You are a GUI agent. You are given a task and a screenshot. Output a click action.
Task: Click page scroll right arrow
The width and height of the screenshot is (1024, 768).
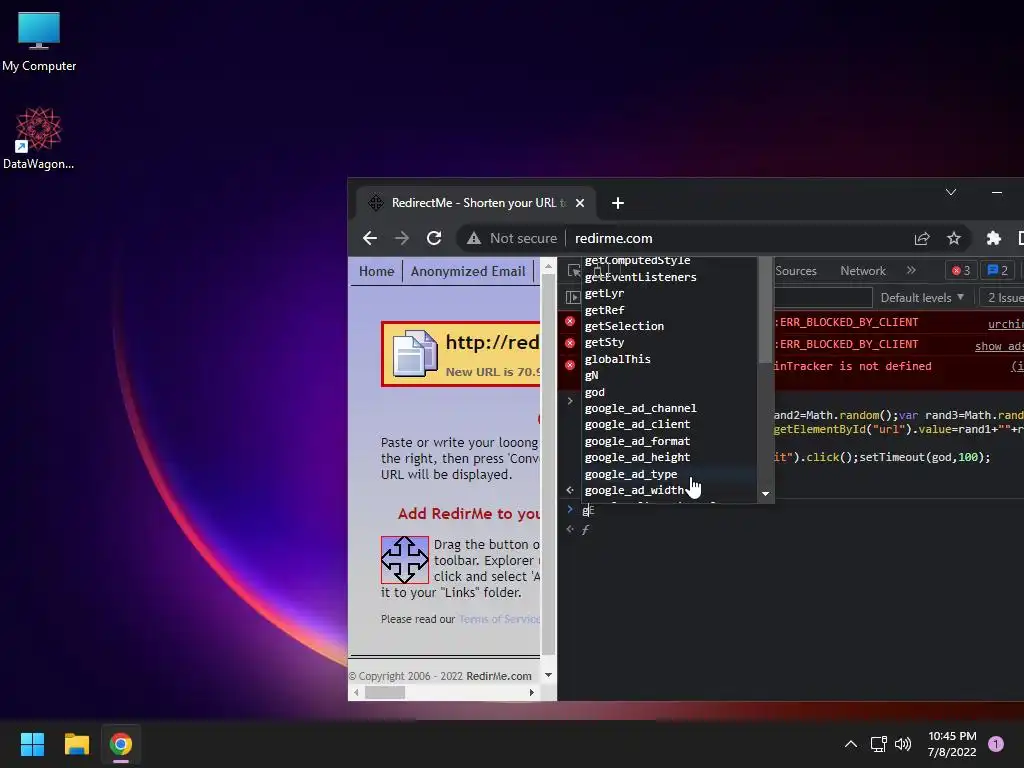(532, 692)
